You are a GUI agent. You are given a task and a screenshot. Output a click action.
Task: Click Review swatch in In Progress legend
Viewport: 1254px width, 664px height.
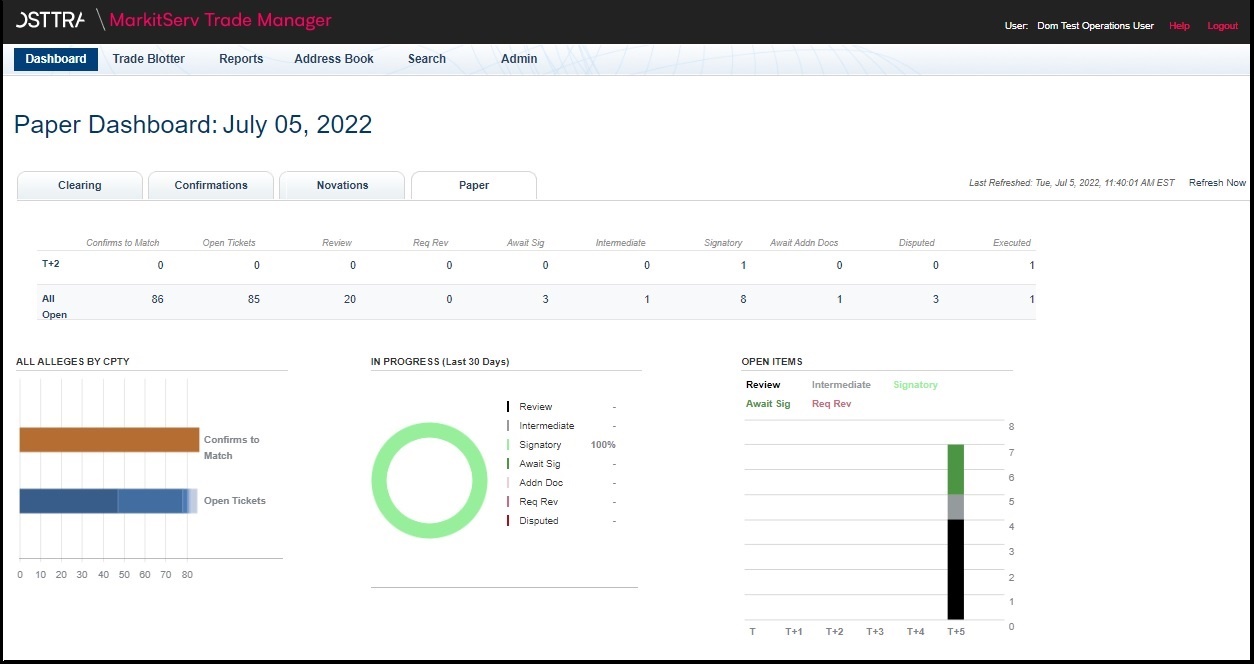[508, 407]
